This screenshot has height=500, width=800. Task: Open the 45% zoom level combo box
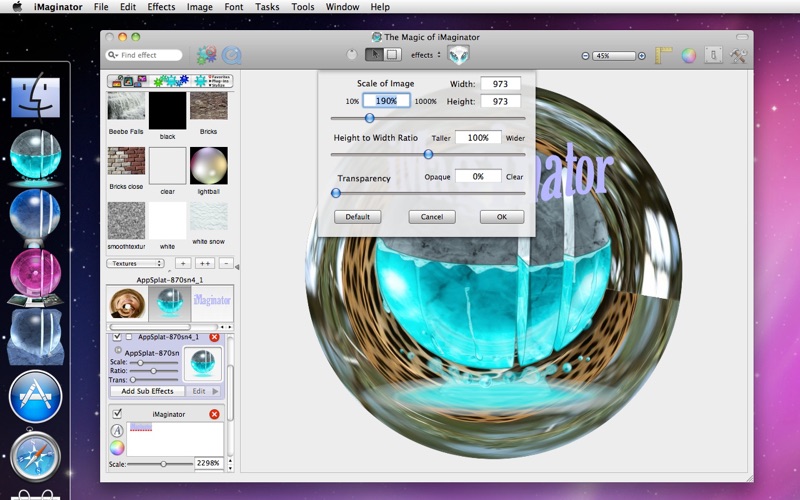coord(613,56)
